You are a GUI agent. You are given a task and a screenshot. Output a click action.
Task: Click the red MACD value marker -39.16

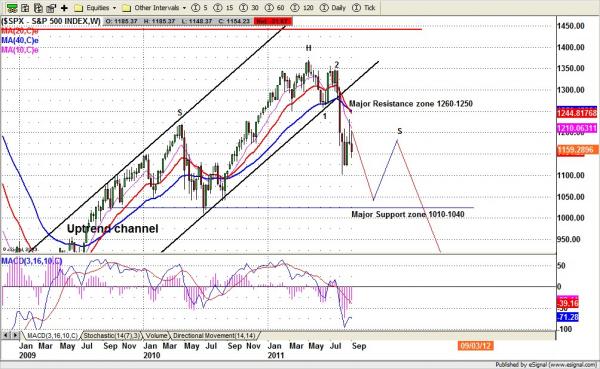pos(568,303)
